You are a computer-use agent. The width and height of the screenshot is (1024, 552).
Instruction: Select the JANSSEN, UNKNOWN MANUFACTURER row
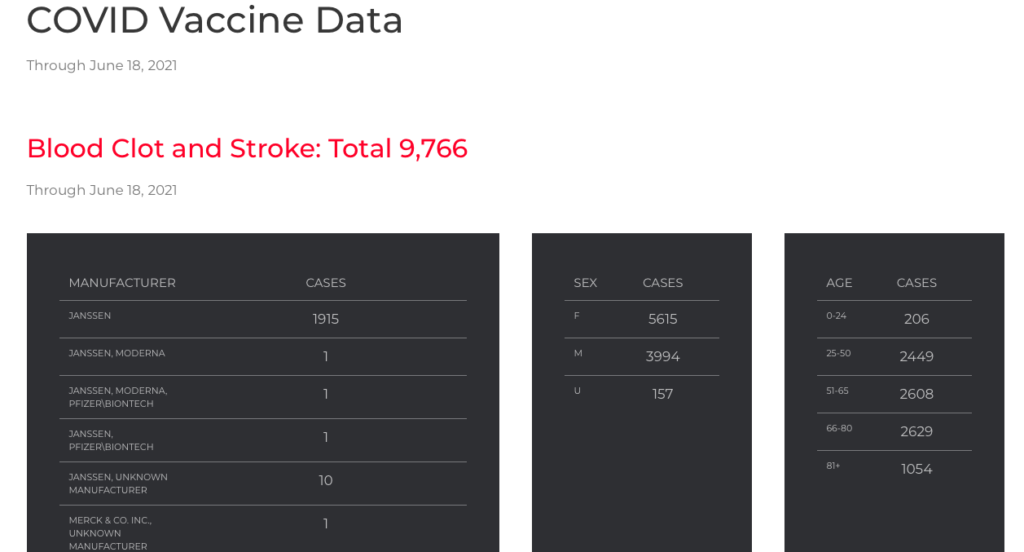(118, 483)
